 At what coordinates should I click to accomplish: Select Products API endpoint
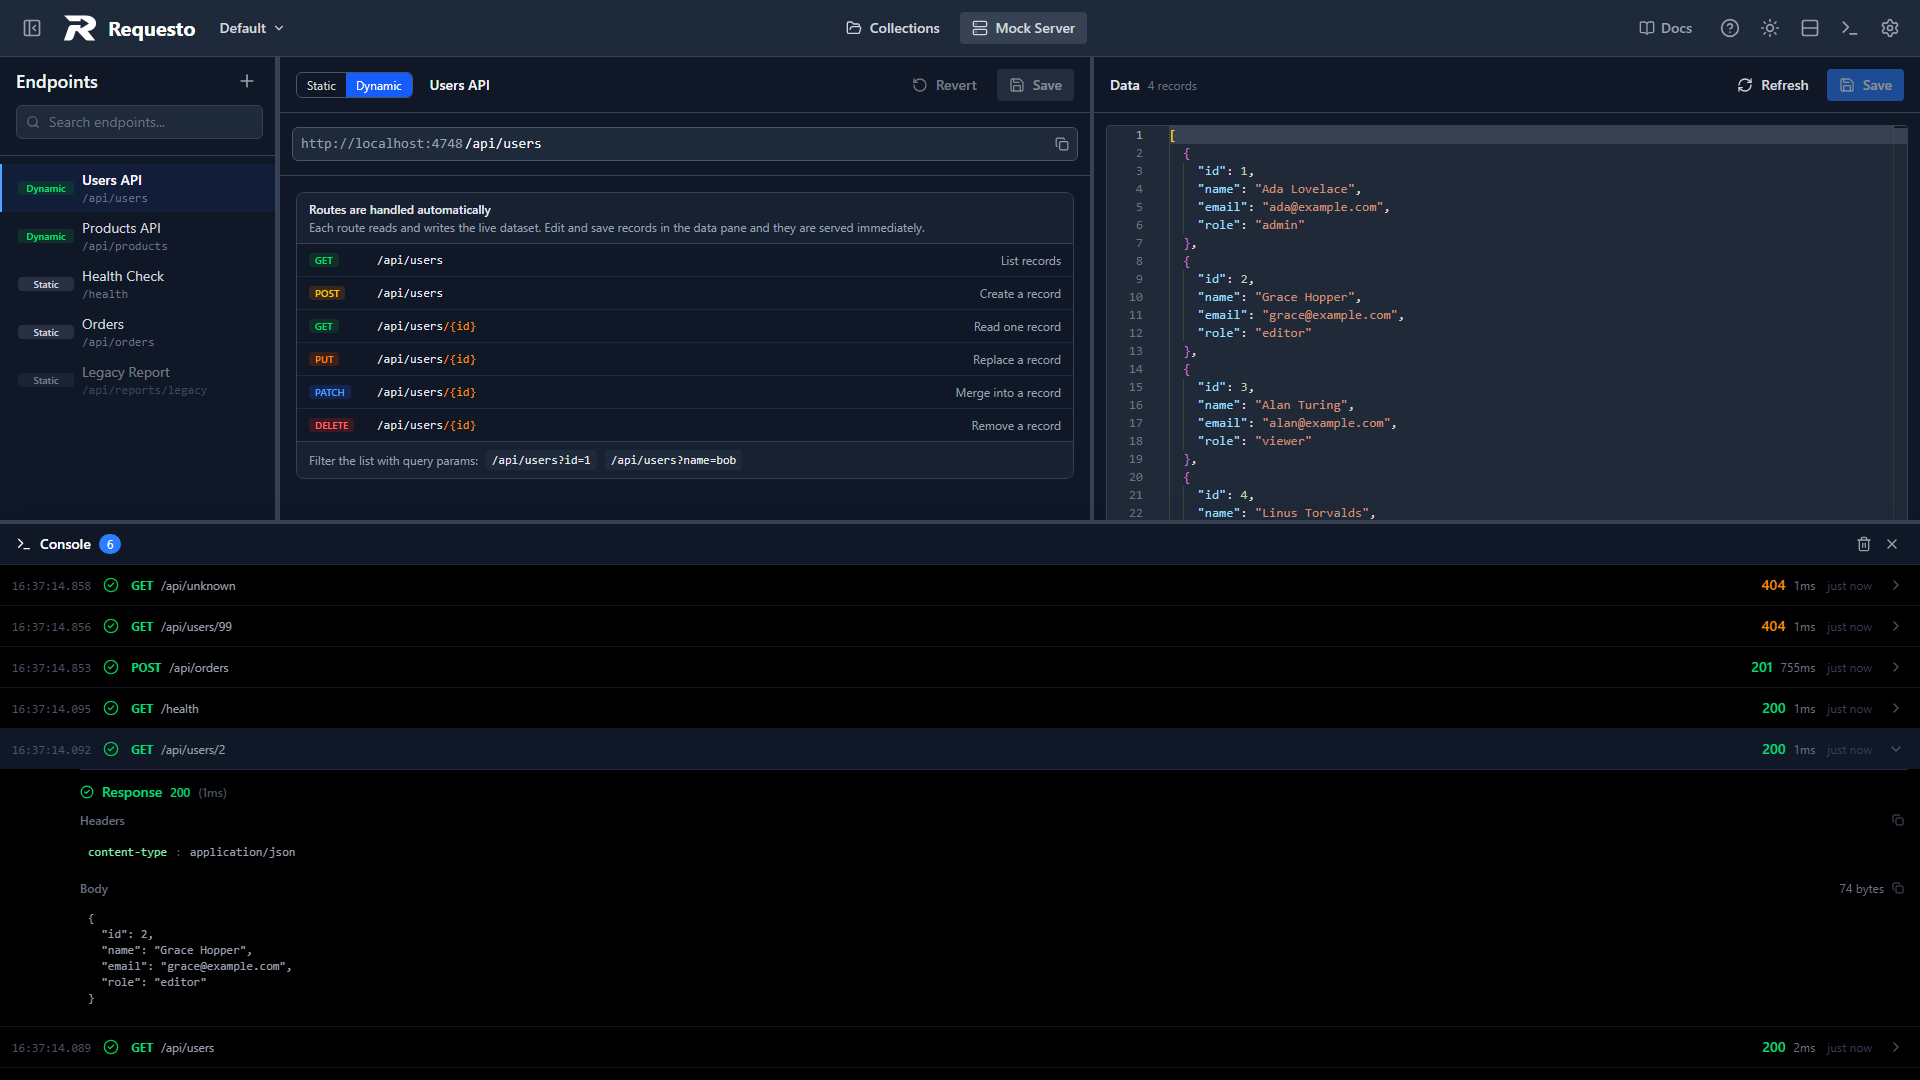[138, 236]
